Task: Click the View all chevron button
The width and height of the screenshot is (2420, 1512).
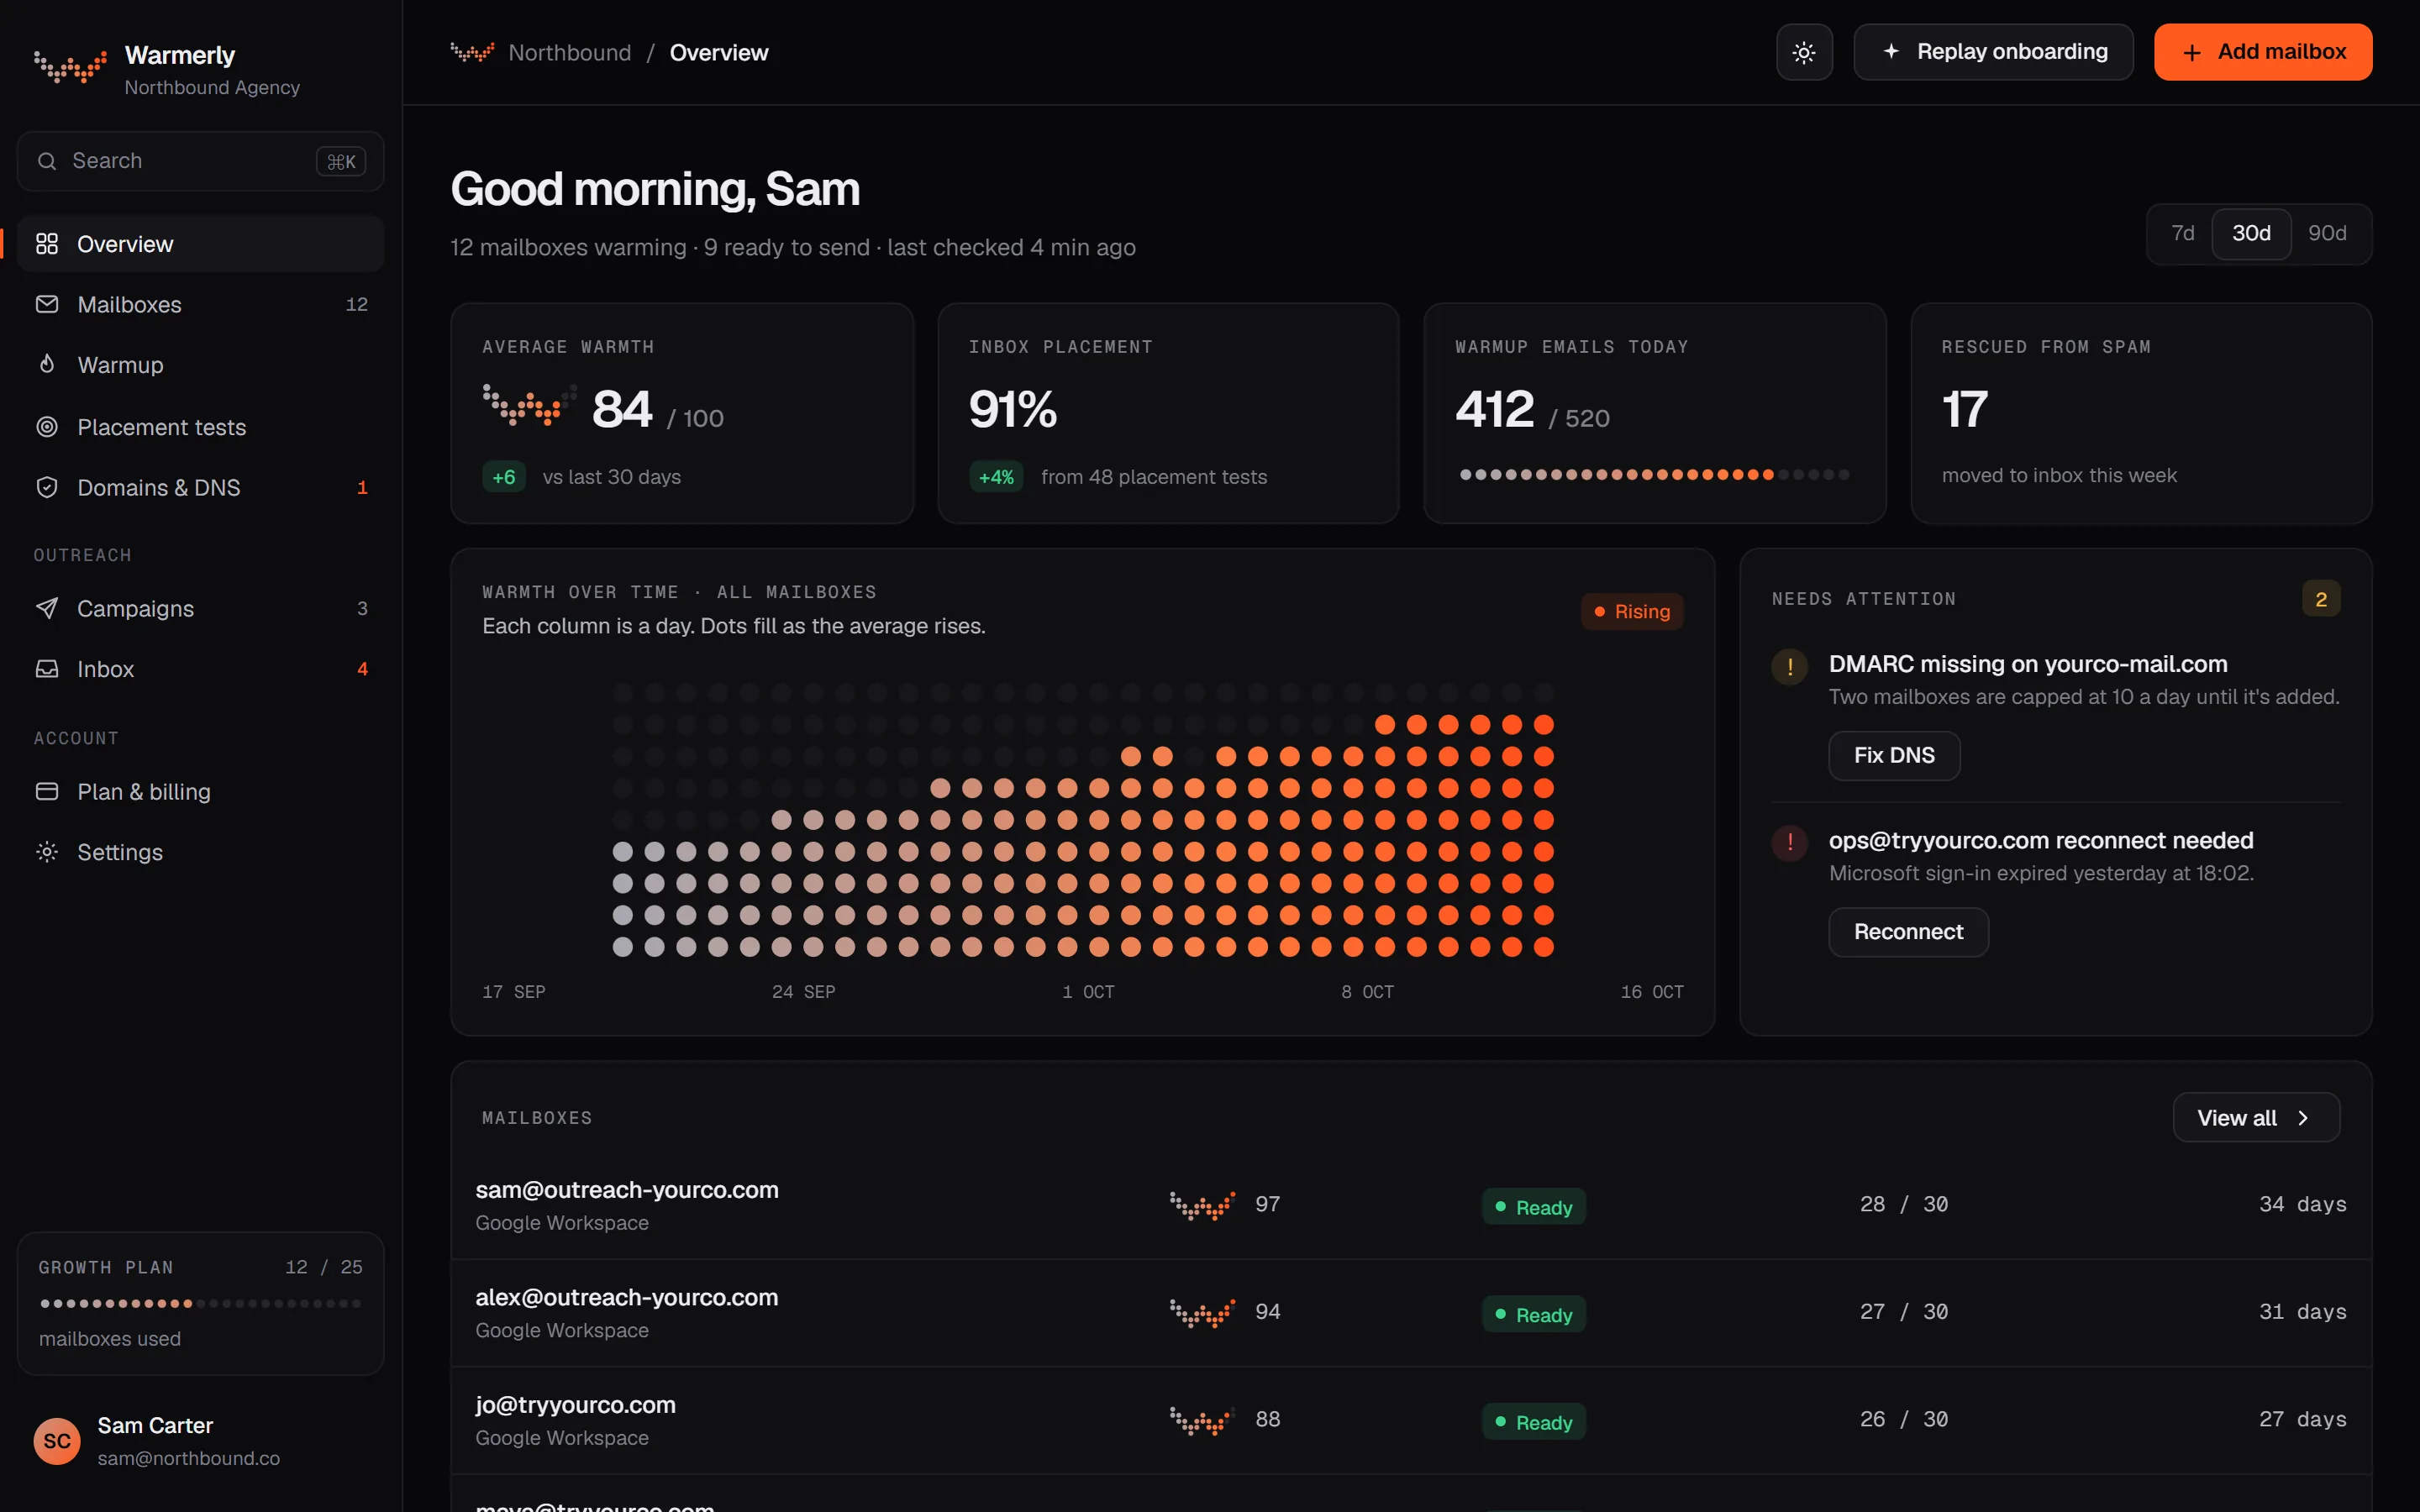Action: click(x=2256, y=1118)
